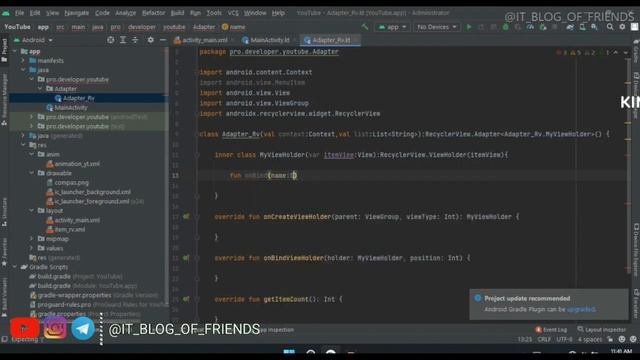This screenshot has height=360, width=640.
Task: Click the UTF-8 encoding in status bar
Action: pos(564,340)
